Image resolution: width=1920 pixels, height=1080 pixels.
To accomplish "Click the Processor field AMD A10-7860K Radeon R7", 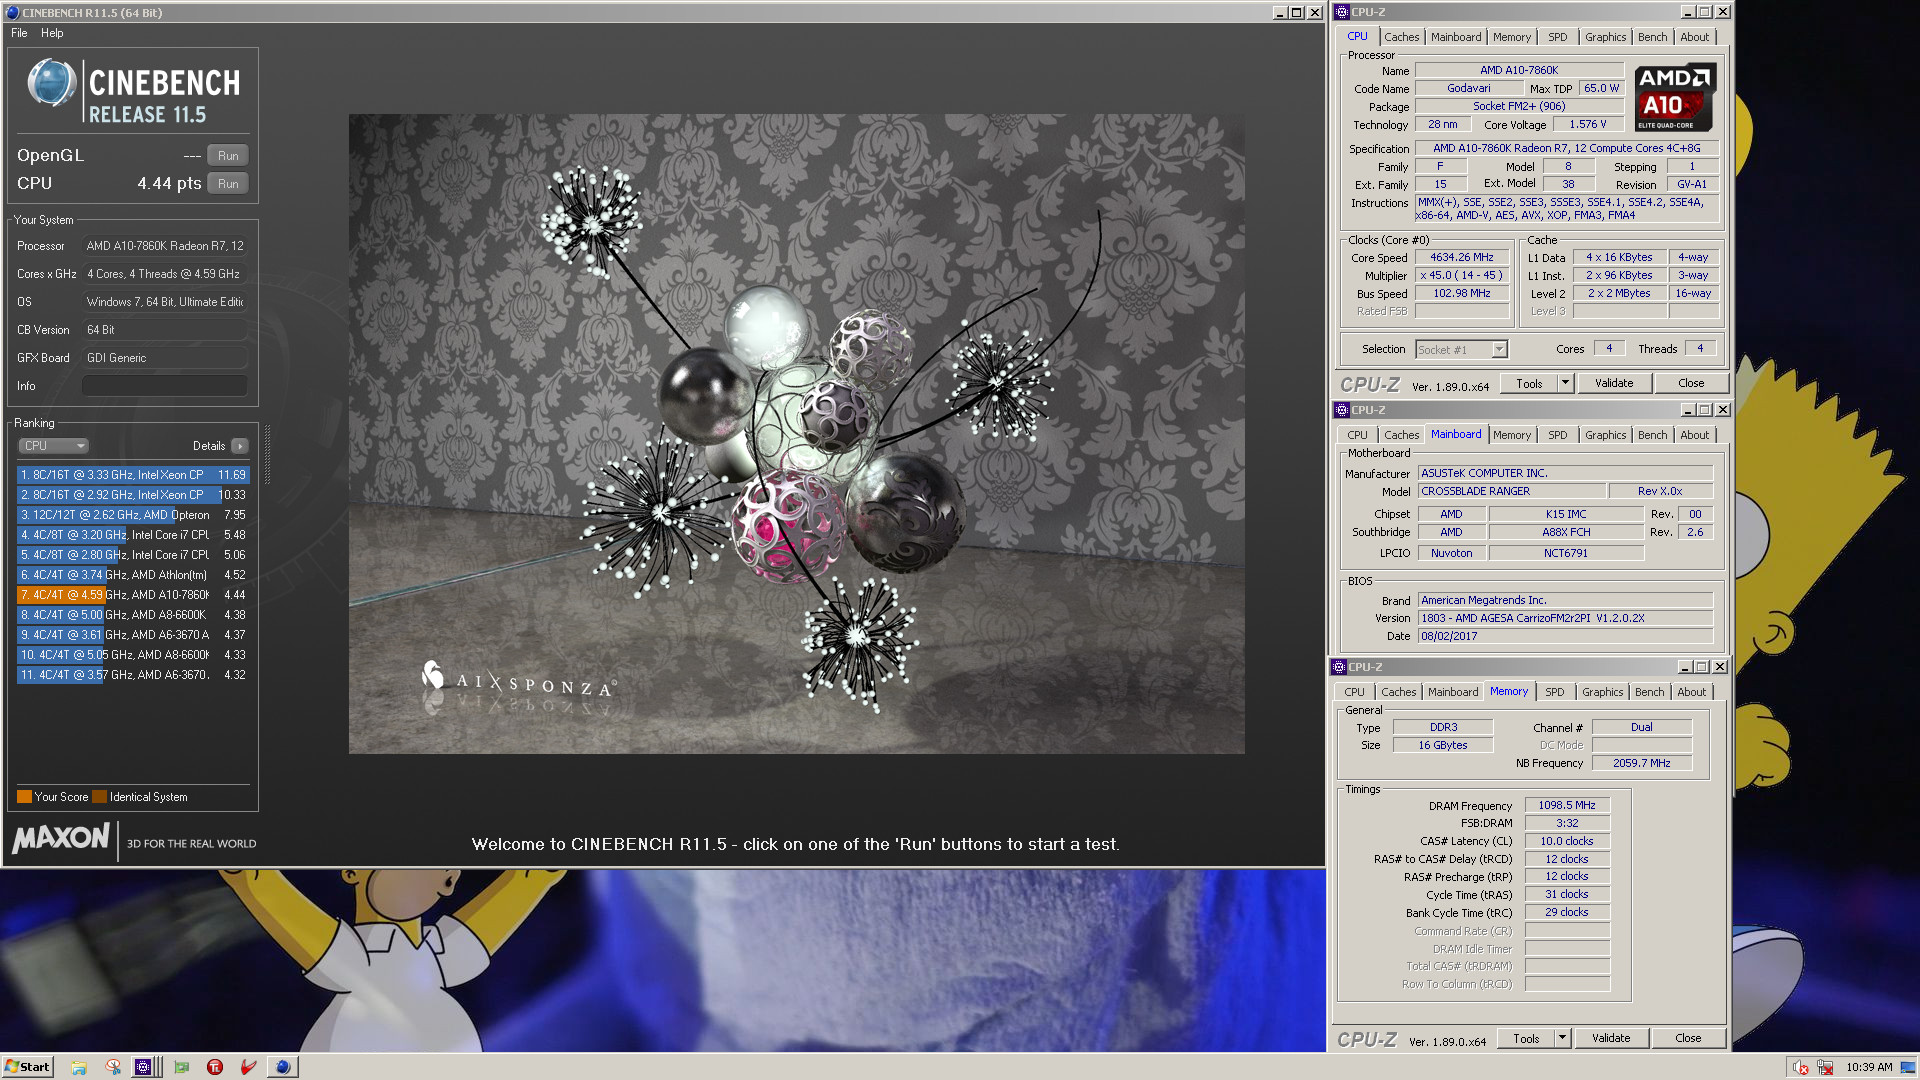I will [164, 246].
